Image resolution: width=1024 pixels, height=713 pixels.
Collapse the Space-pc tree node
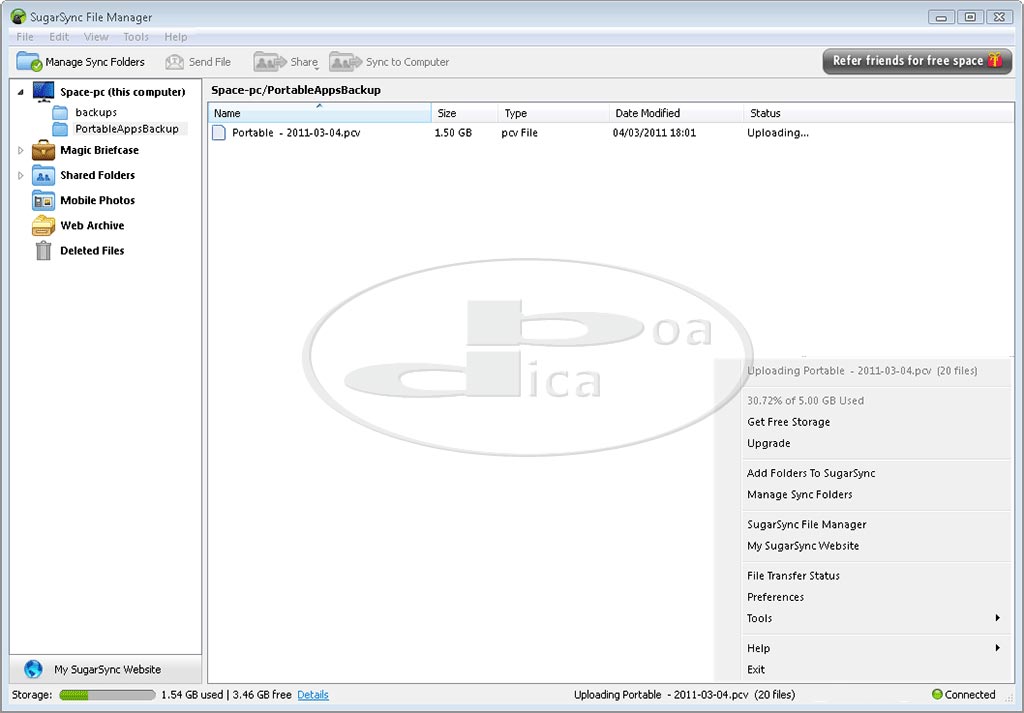pos(20,92)
